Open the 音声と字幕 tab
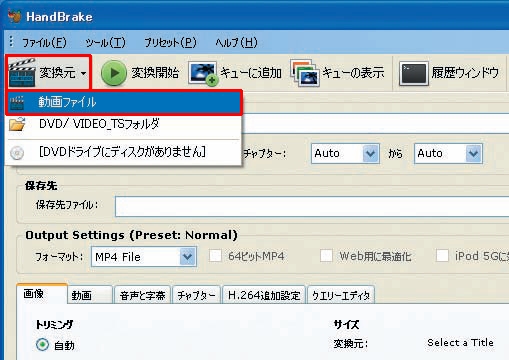Screen dimensions: 509x360 (x=142, y=295)
